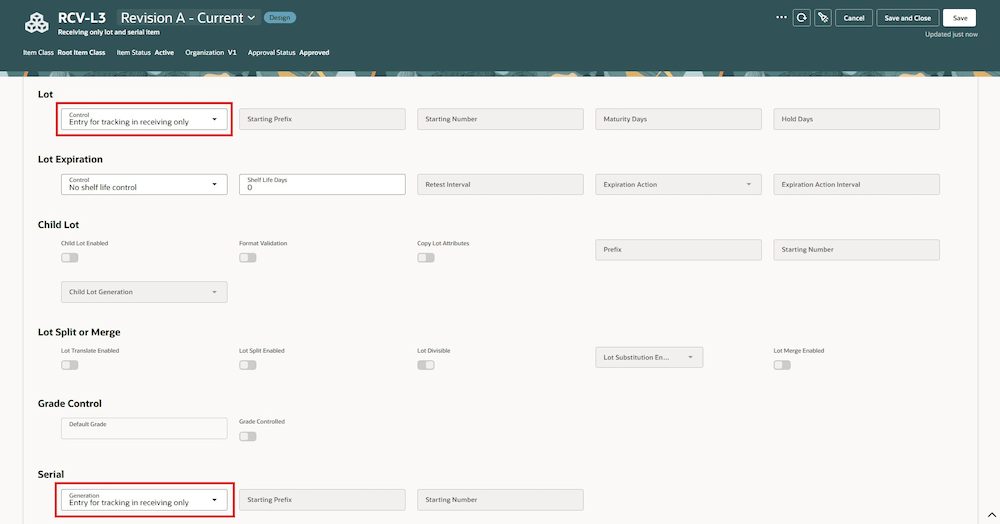Click the Serial Starting Number field
The image size is (1000, 524).
coord(501,500)
